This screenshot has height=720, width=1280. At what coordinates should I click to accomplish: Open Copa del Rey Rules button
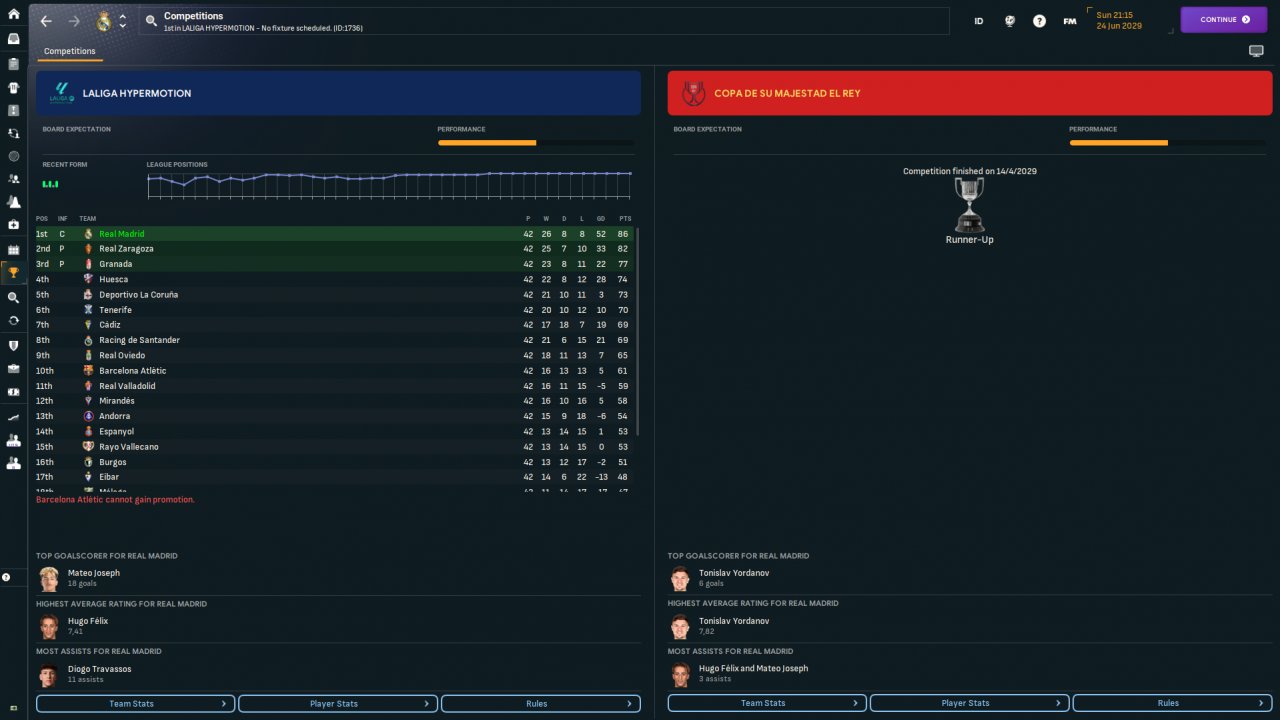(x=1172, y=703)
